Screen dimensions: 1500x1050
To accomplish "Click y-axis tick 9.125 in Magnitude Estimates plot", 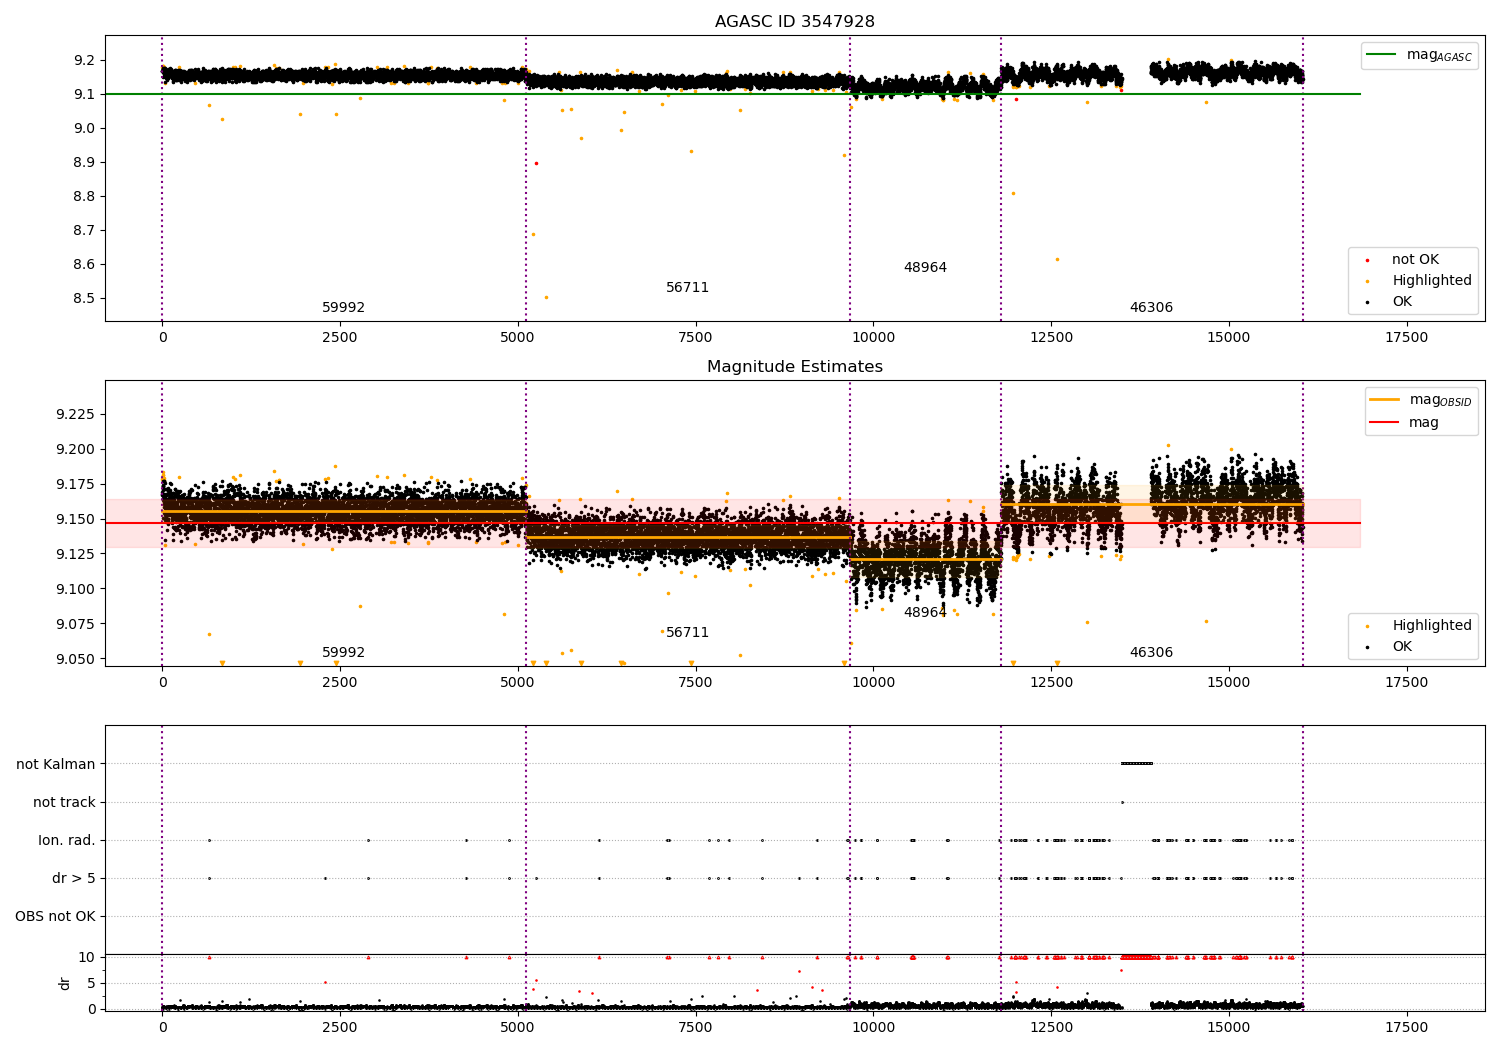I will tap(76, 554).
